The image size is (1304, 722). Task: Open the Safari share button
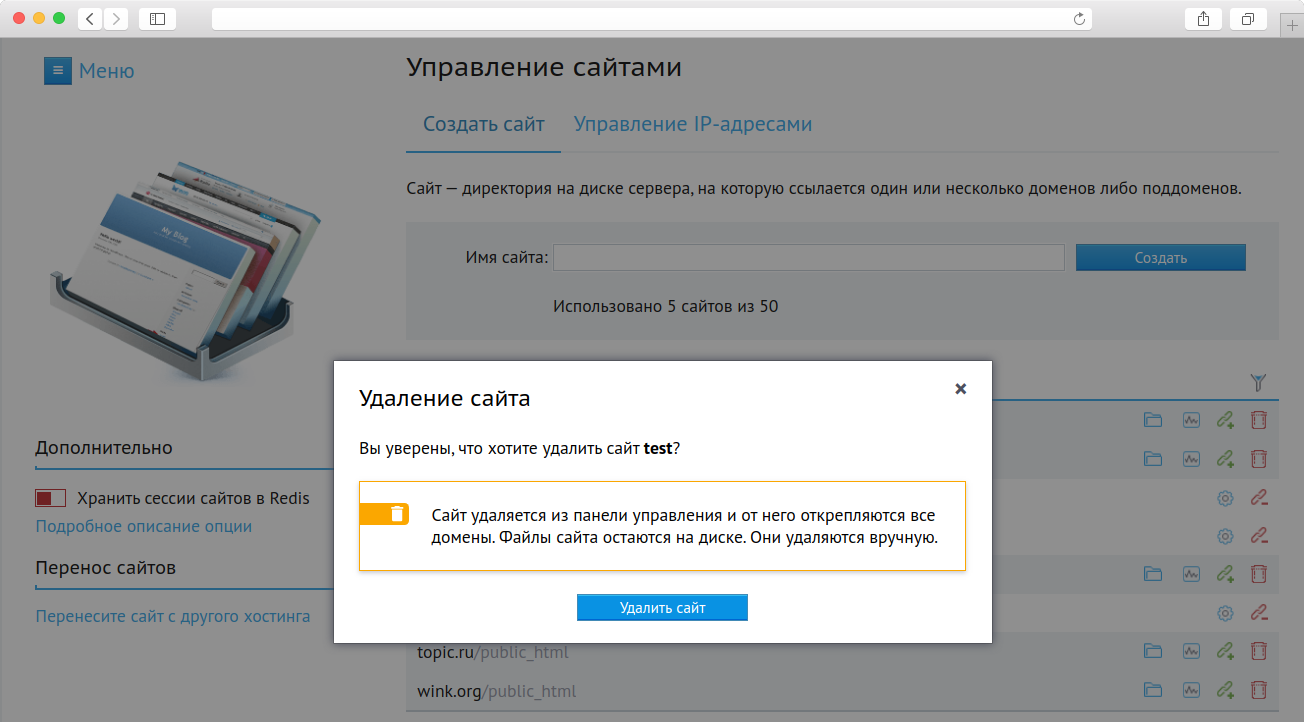pyautogui.click(x=1203, y=18)
